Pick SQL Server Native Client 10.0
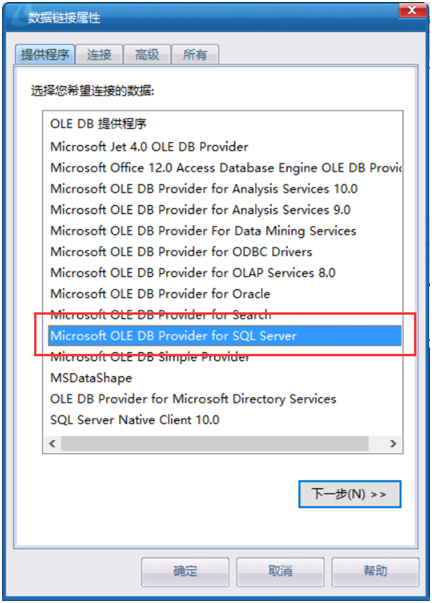This screenshot has height=603, width=432. [x=135, y=420]
